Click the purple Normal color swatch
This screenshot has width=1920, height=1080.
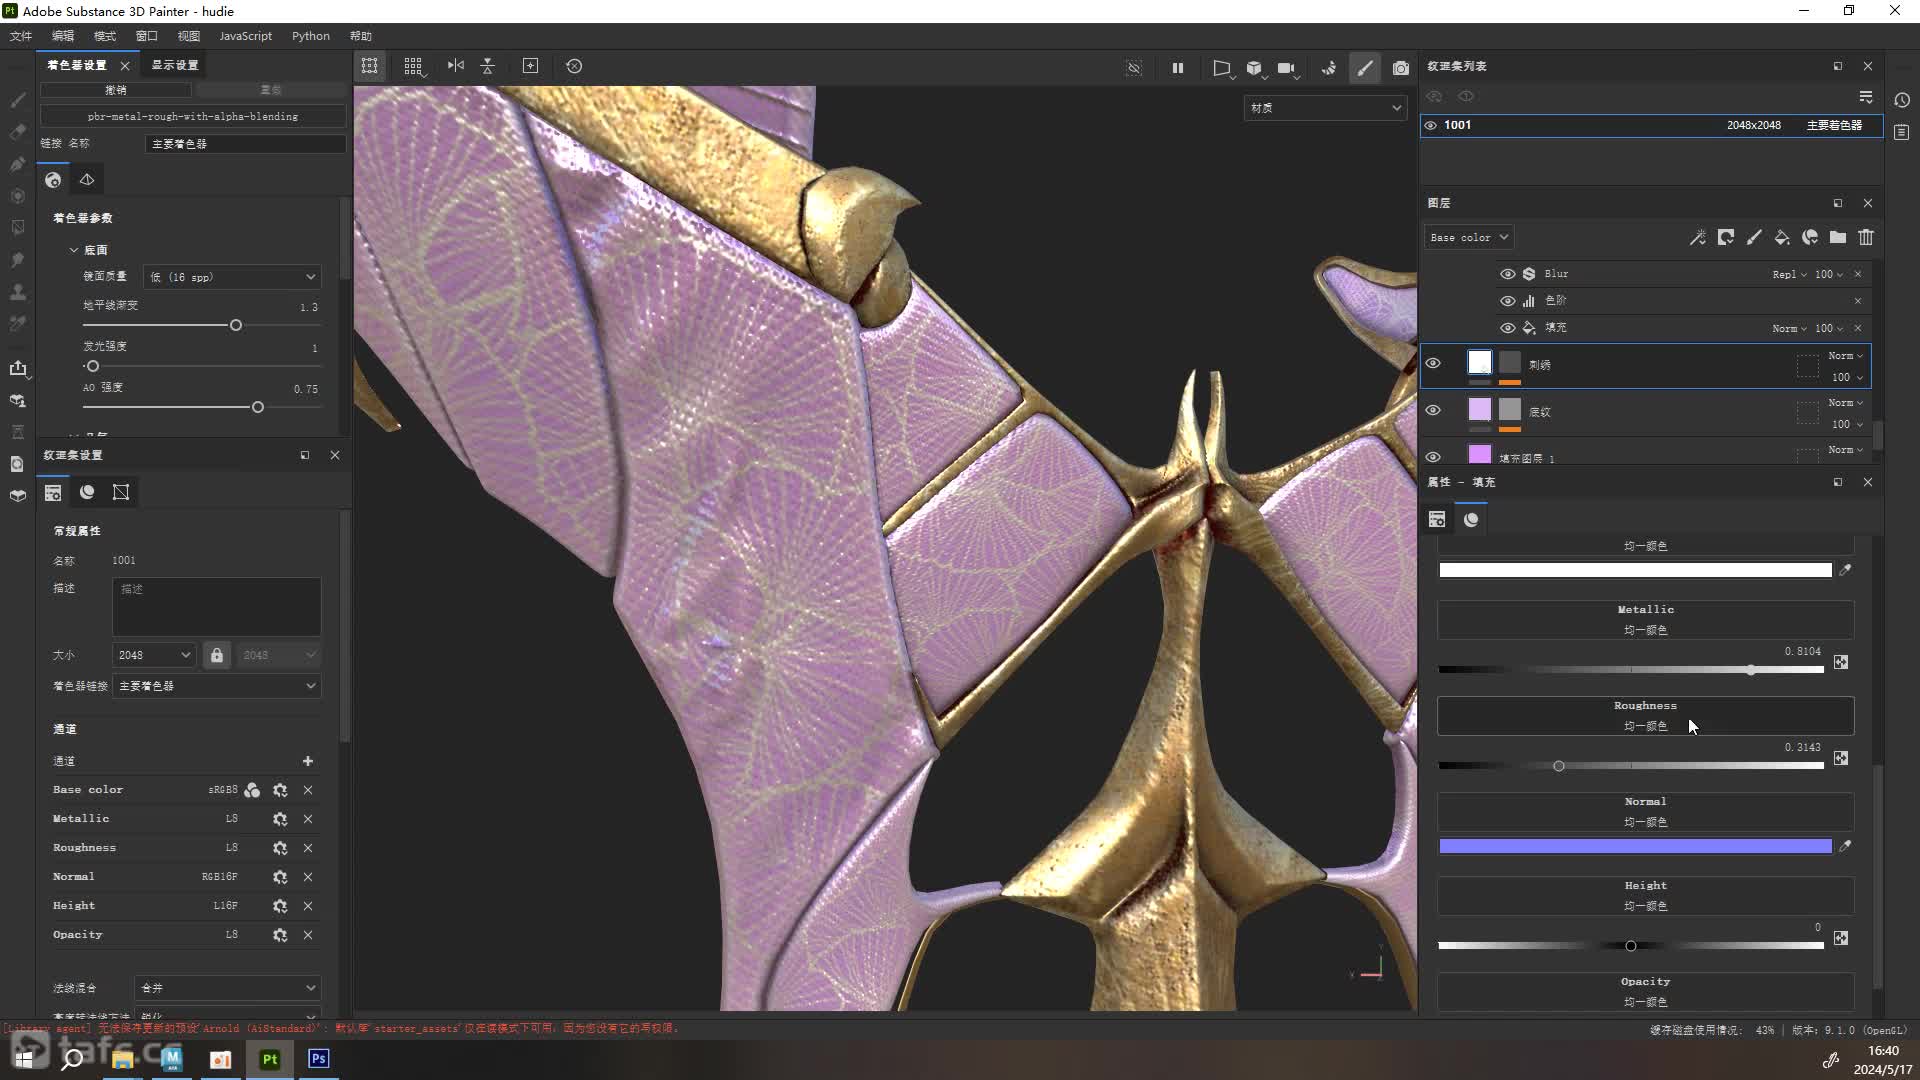(x=1635, y=846)
